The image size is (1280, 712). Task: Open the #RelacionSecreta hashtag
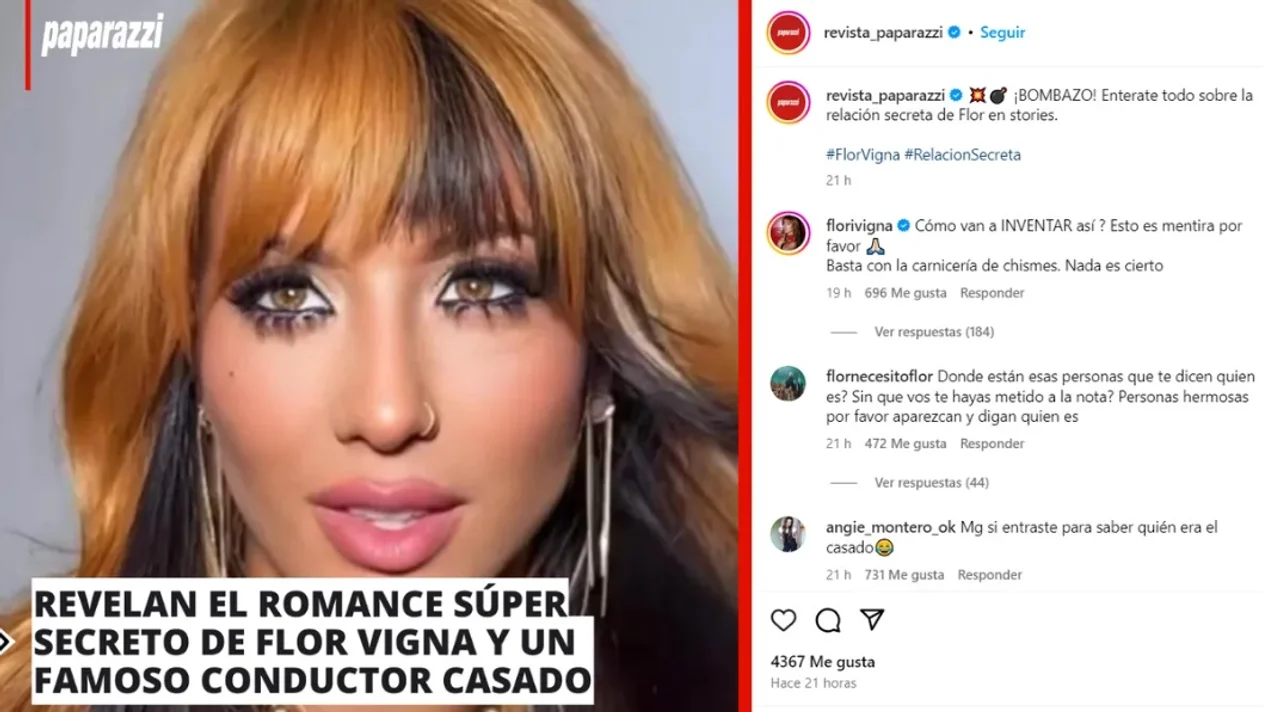pos(962,155)
